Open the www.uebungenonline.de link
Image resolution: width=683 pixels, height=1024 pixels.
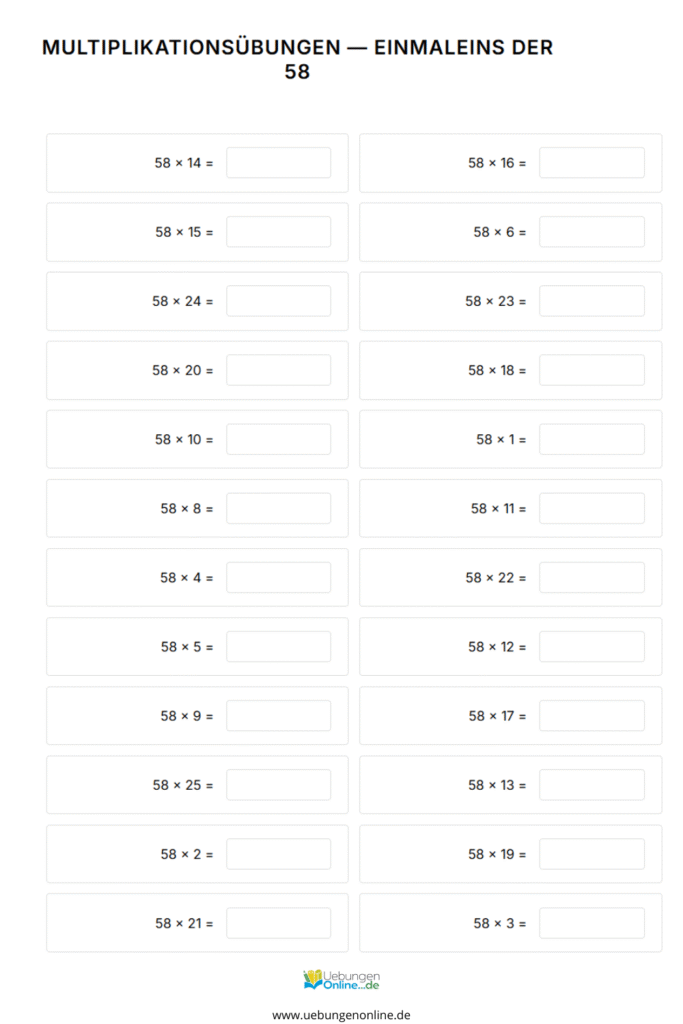341,1014
